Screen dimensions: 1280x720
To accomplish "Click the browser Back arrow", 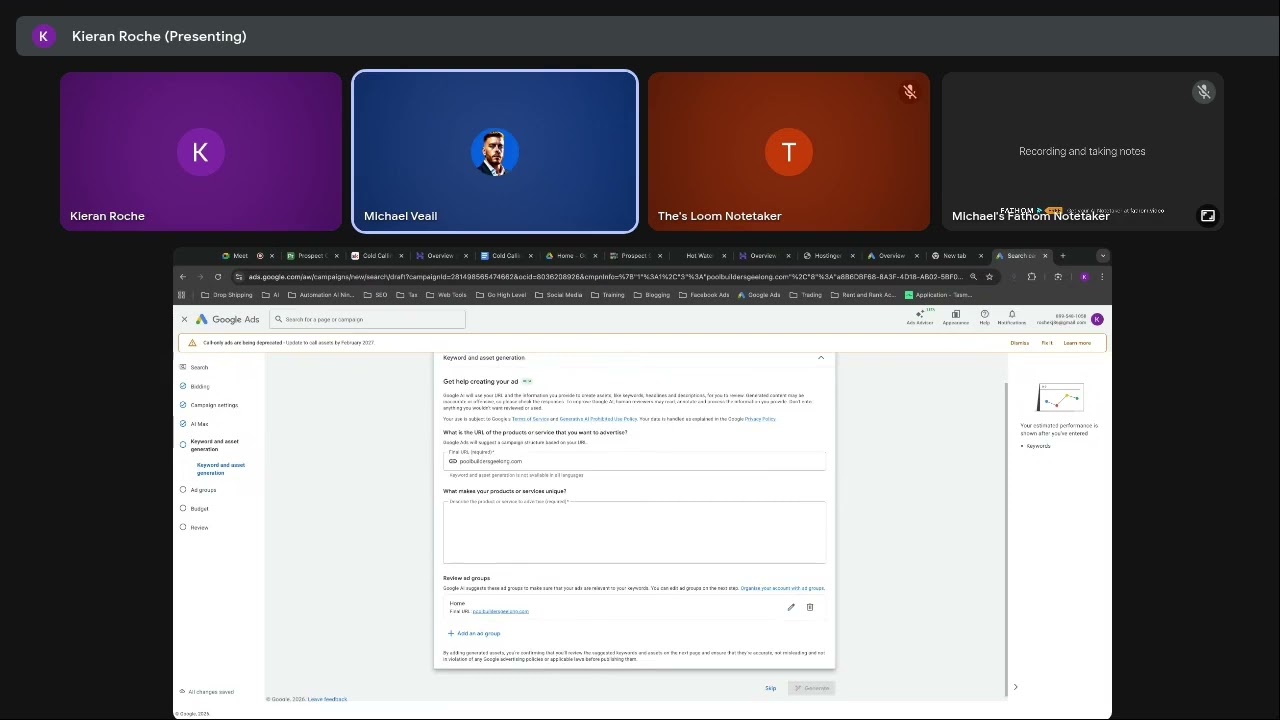I will tap(183, 277).
